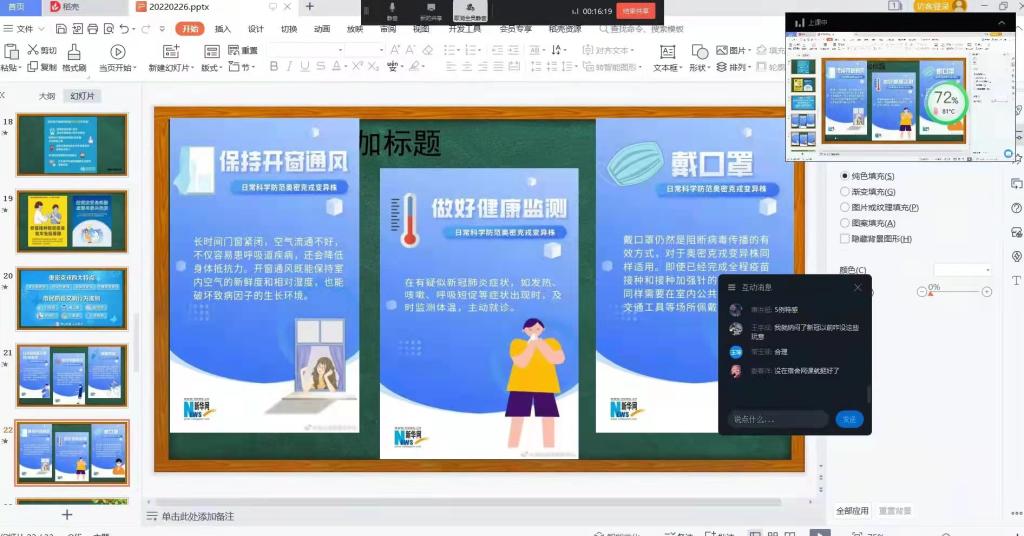Start slideshow from current slide icon
1024x536 pixels.
(118, 51)
